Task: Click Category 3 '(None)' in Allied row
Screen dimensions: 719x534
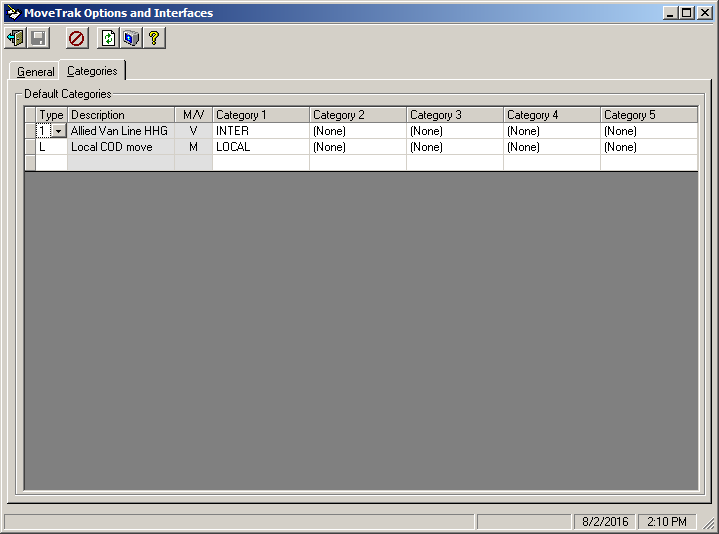Action: 455,131
